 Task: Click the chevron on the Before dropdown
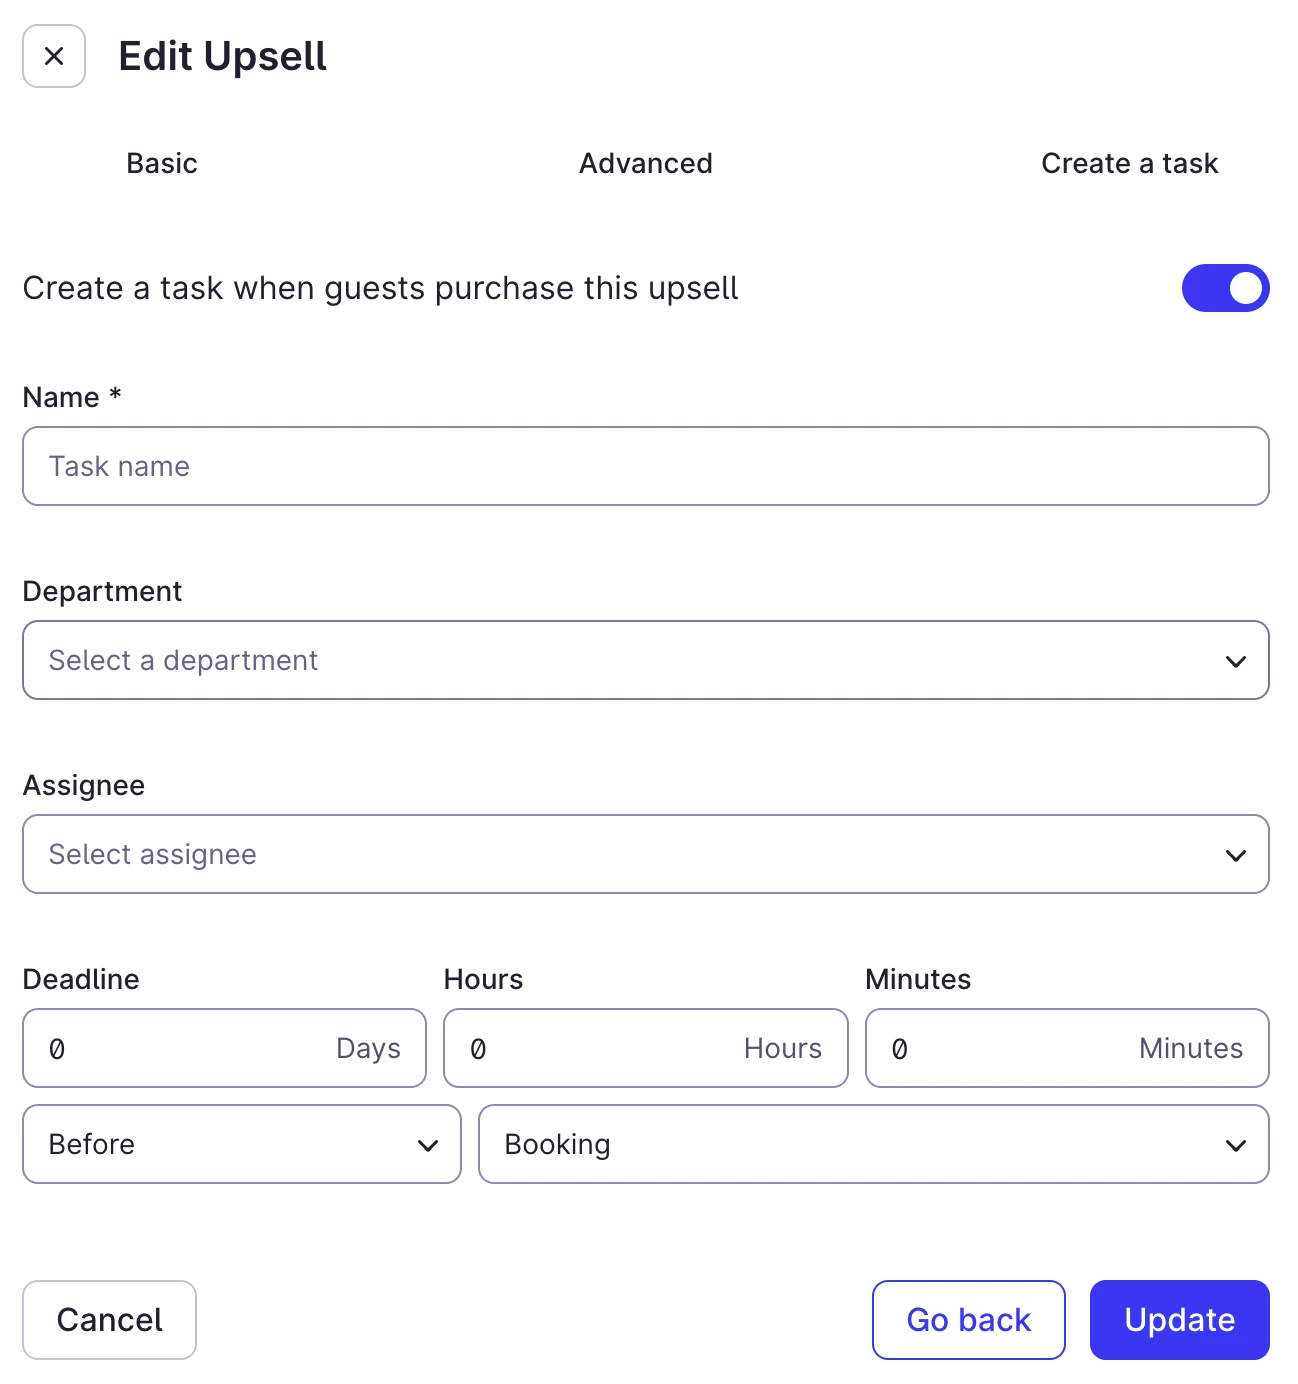[x=428, y=1145]
